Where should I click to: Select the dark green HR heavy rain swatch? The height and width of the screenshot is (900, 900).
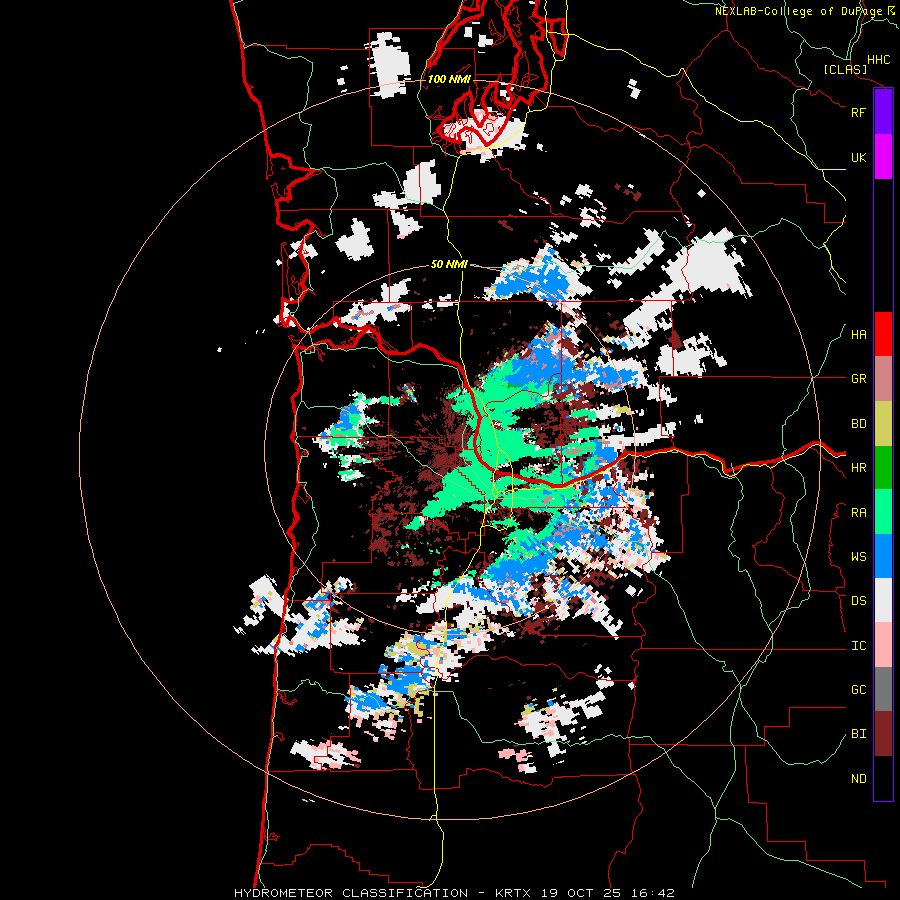(x=883, y=468)
